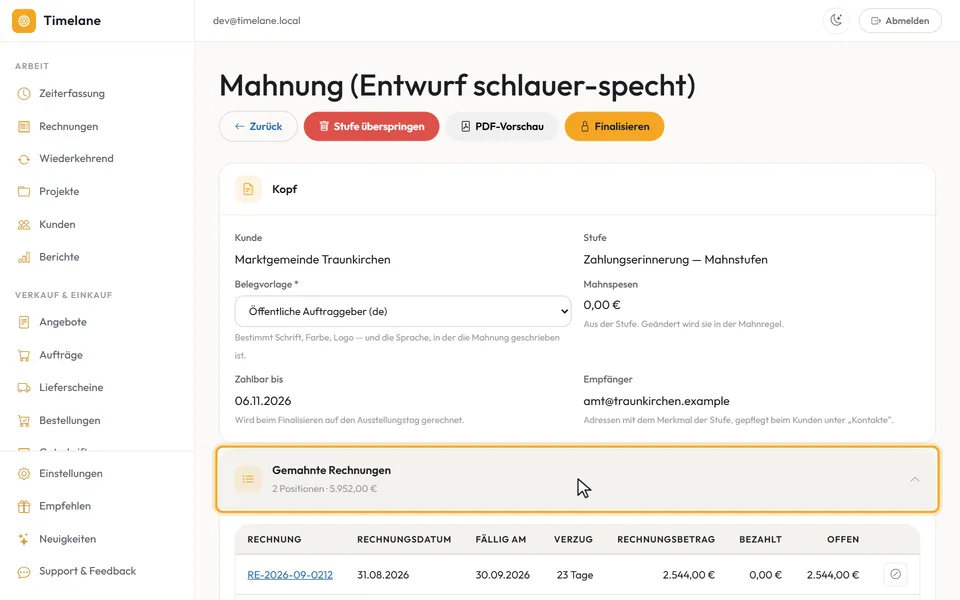960x600 pixels.
Task: Click the Finalisieren button
Action: [615, 127]
